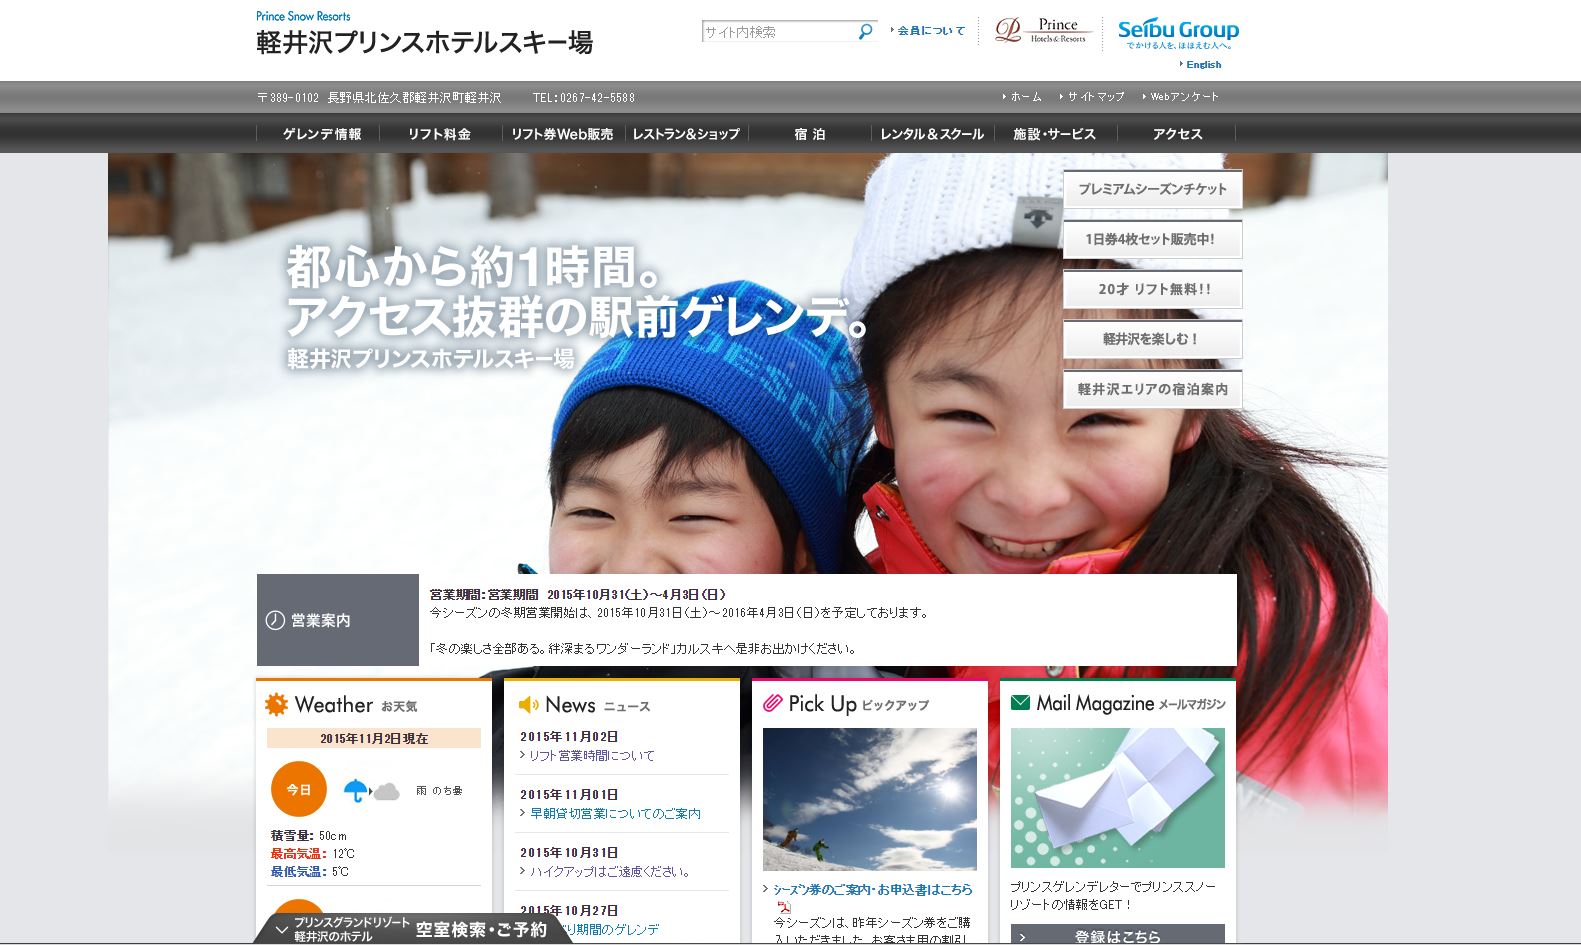Click the 20才 リフト無料!! button

(1152, 289)
